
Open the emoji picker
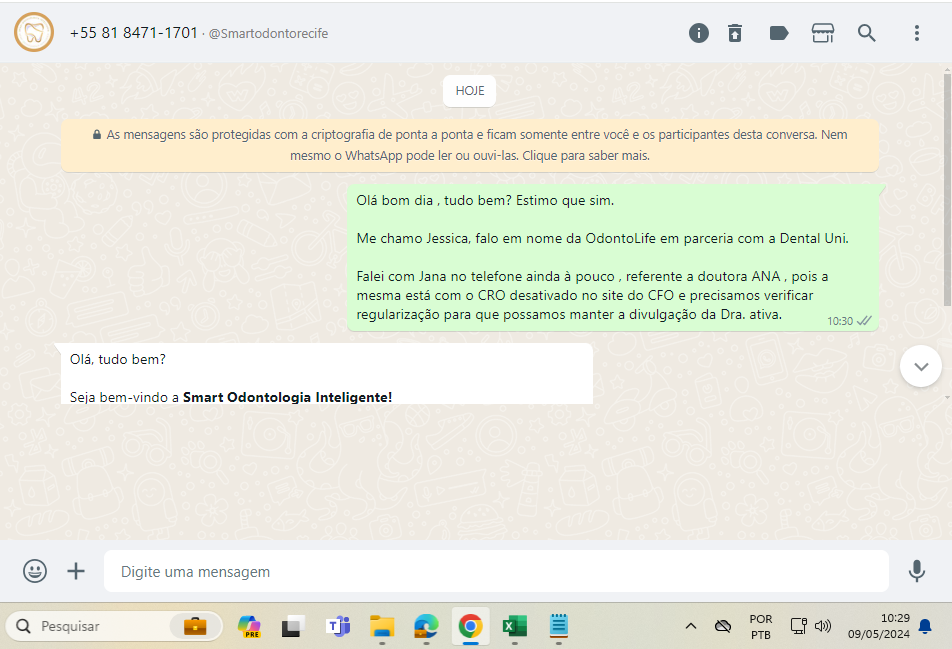click(35, 571)
